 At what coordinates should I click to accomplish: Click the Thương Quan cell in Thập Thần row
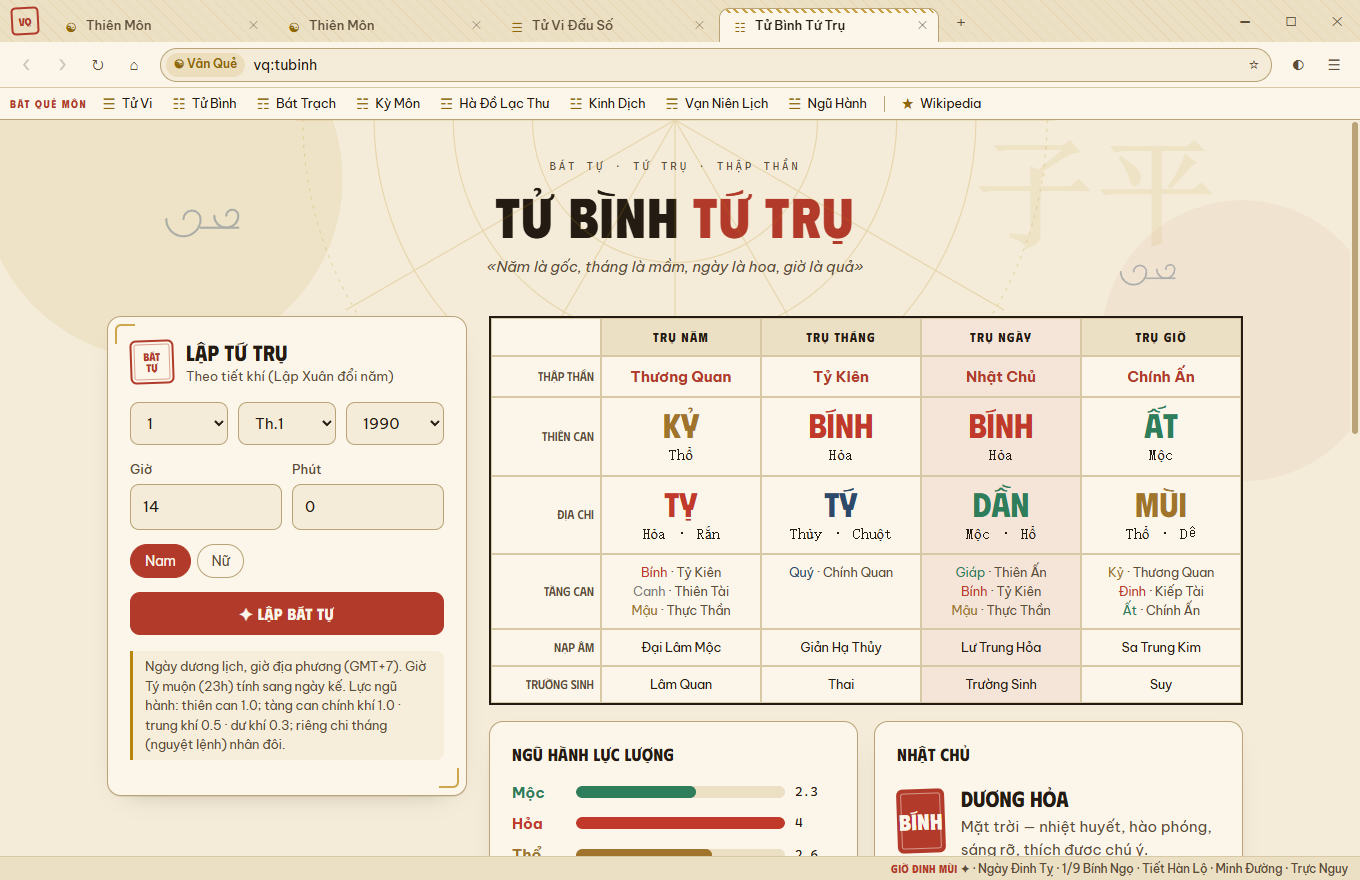(681, 377)
